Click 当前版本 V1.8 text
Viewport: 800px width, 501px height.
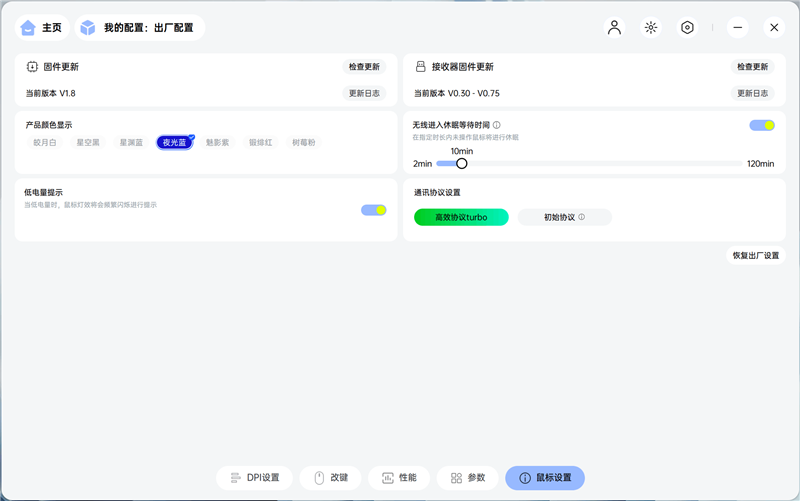coord(51,93)
